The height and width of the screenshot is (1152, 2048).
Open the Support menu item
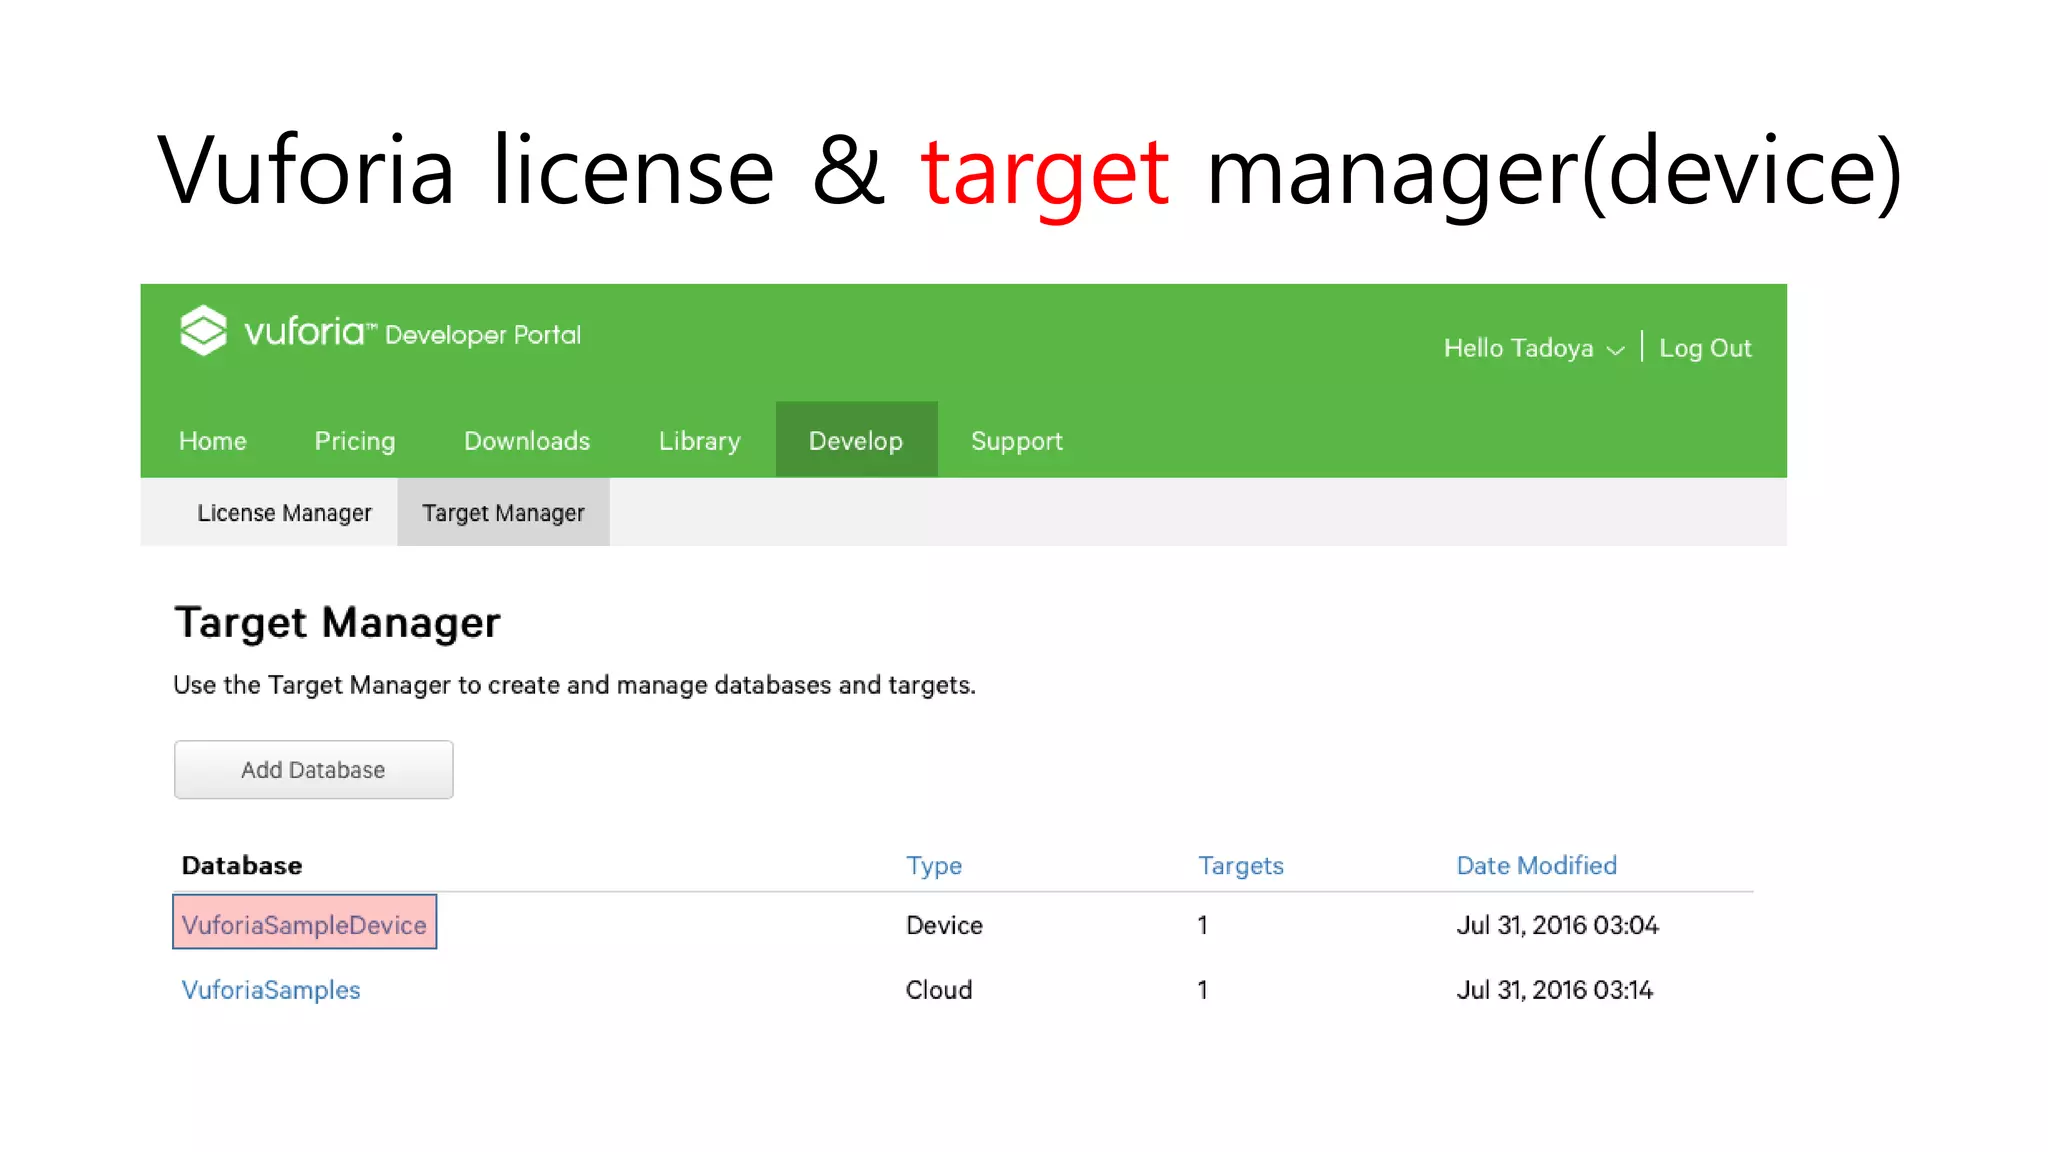1016,441
